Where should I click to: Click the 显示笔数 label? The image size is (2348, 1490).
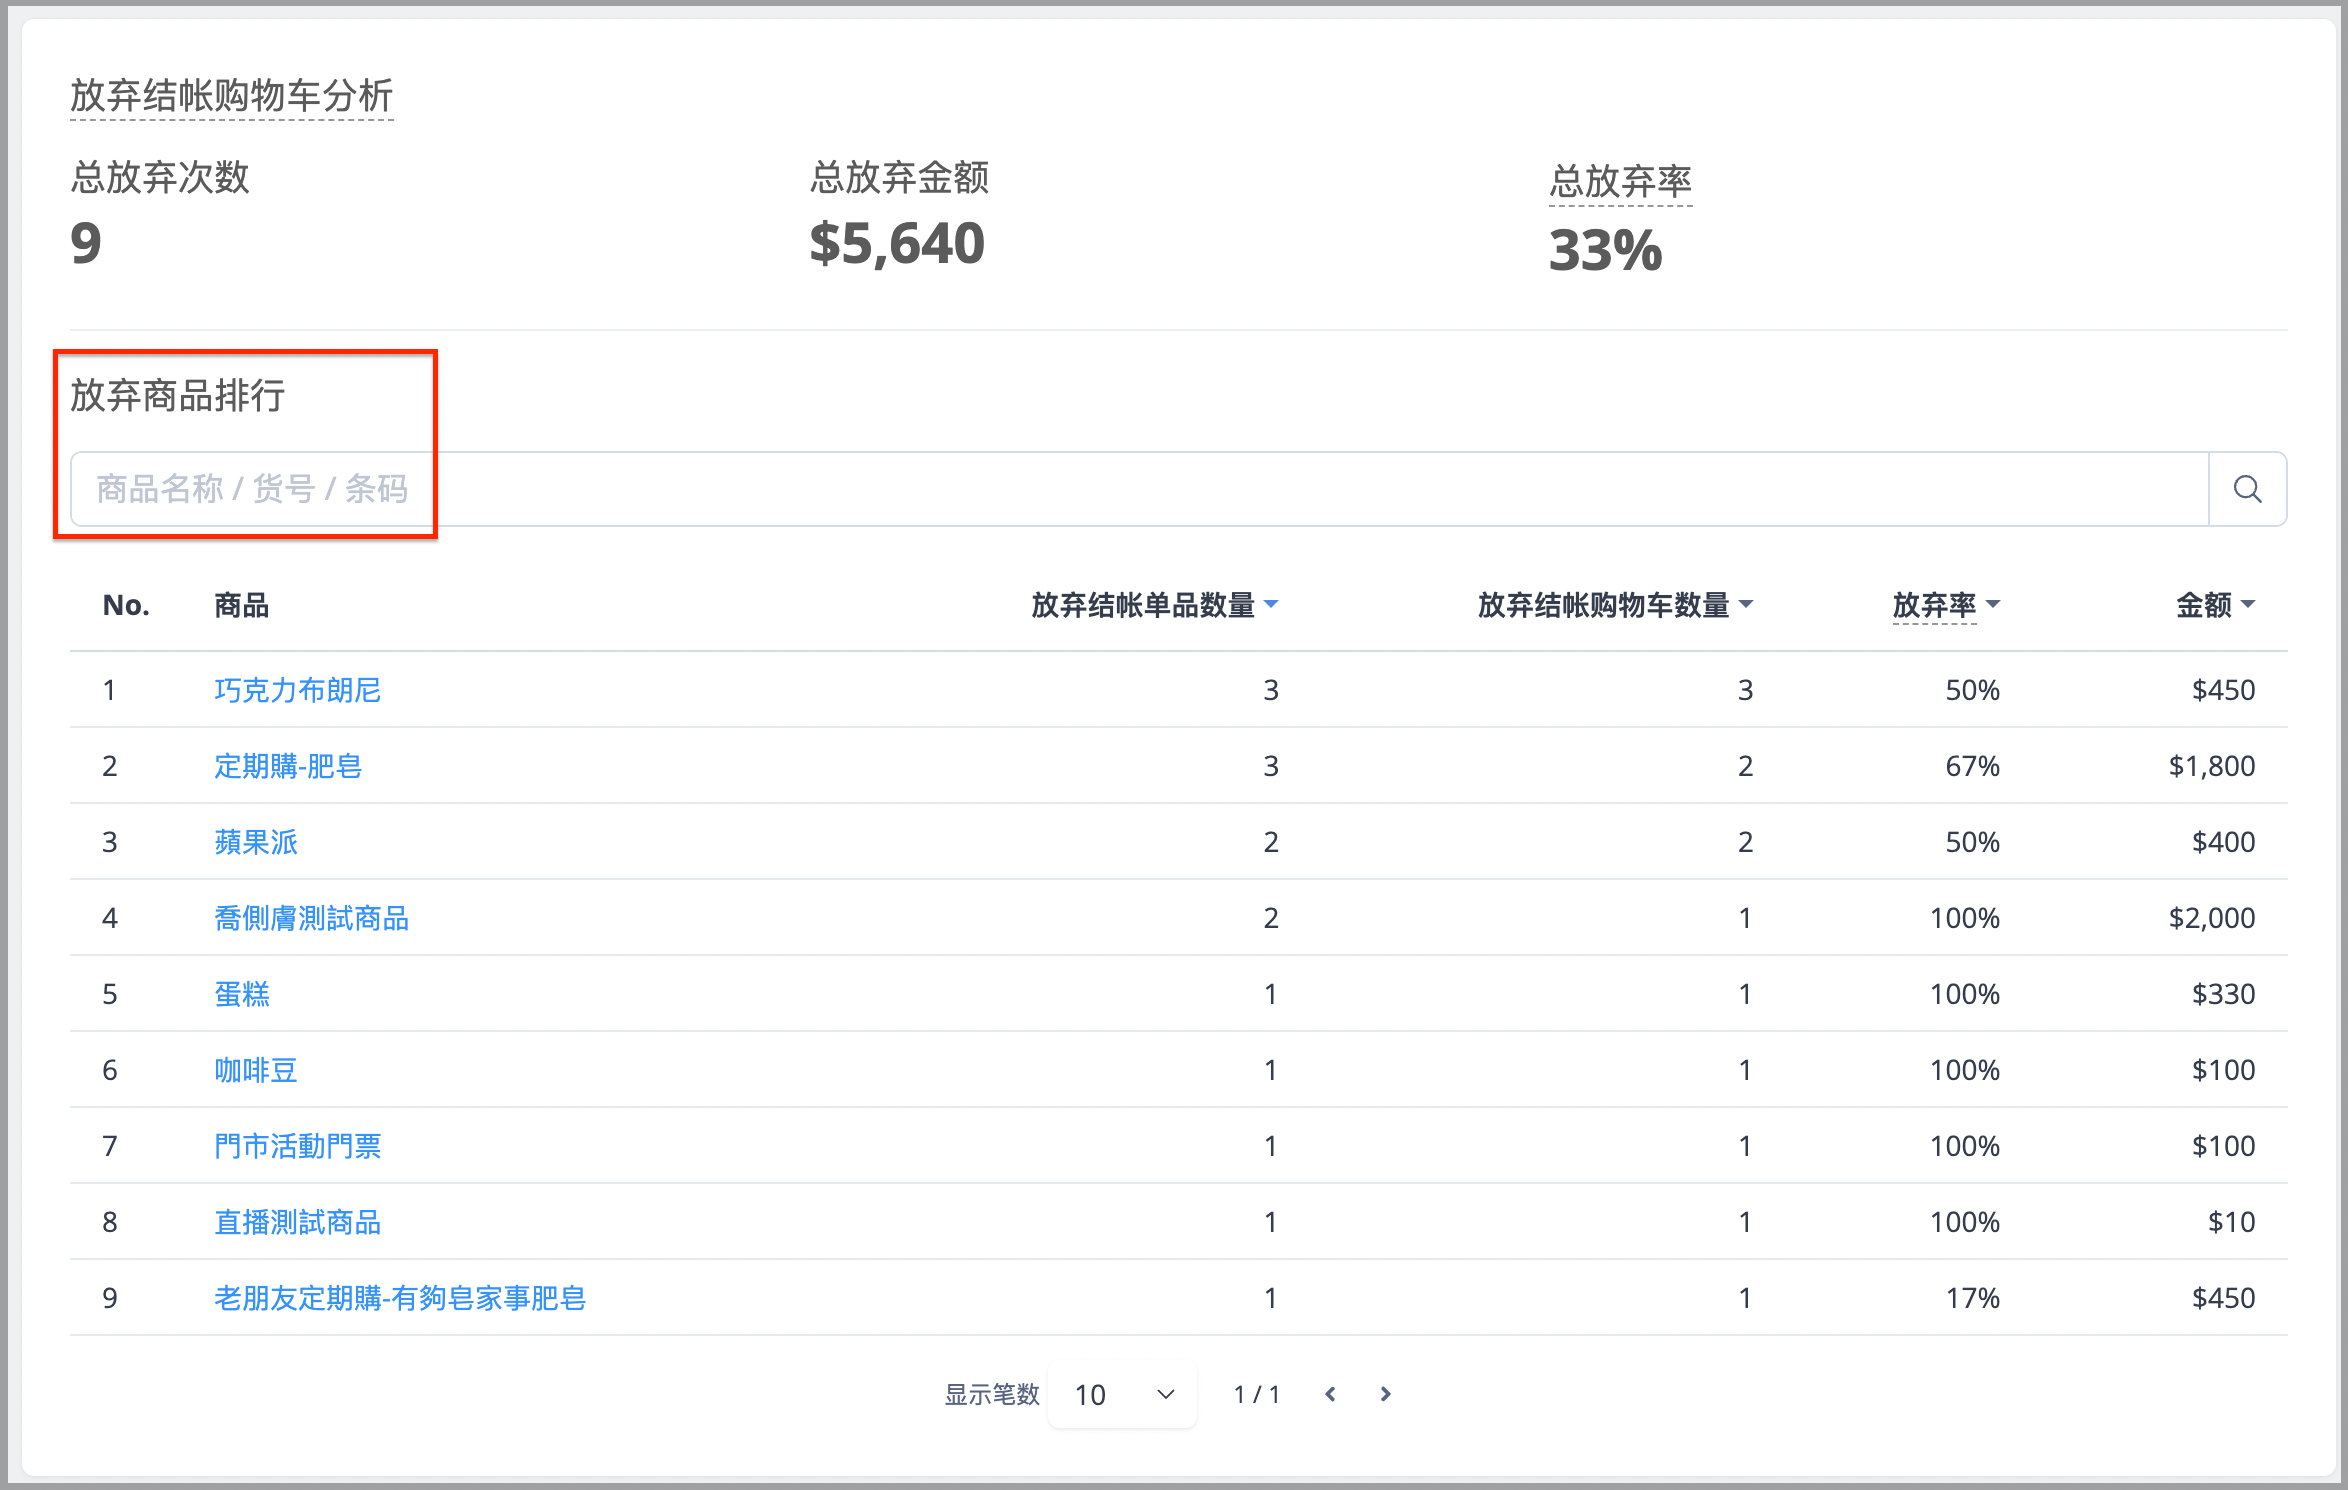(x=992, y=1394)
